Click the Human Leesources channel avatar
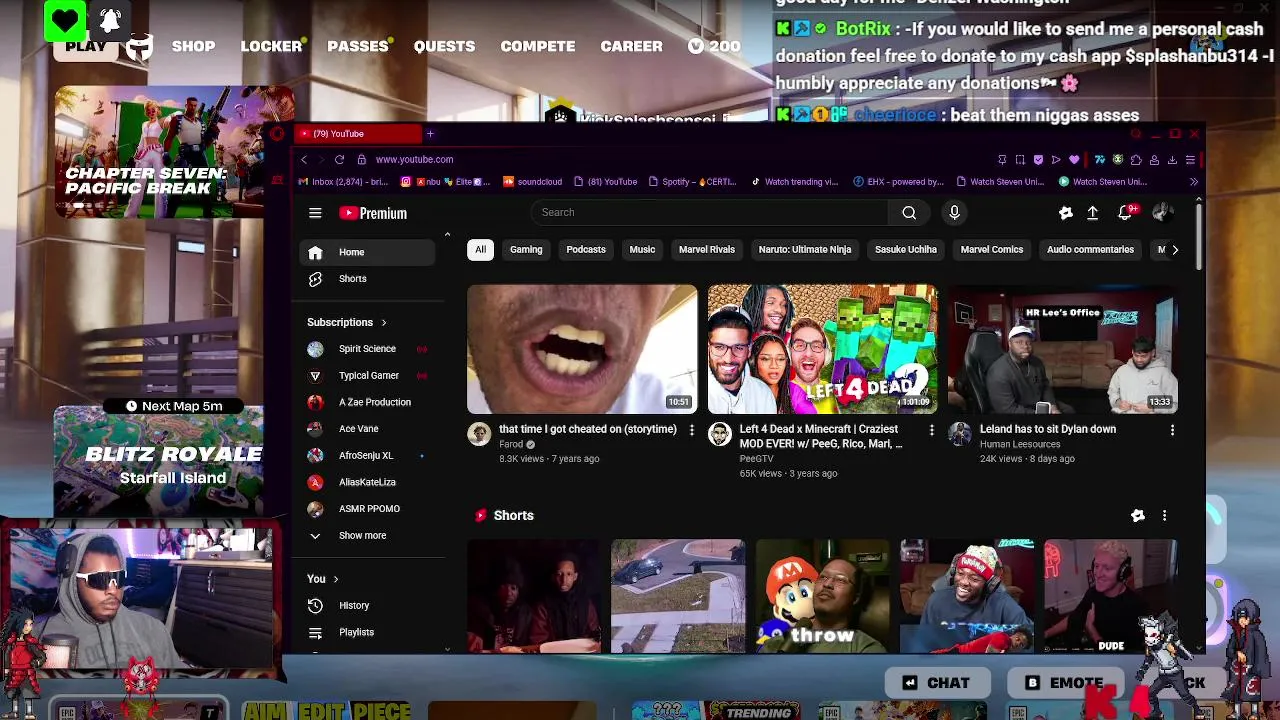The width and height of the screenshot is (1280, 720). click(x=960, y=434)
